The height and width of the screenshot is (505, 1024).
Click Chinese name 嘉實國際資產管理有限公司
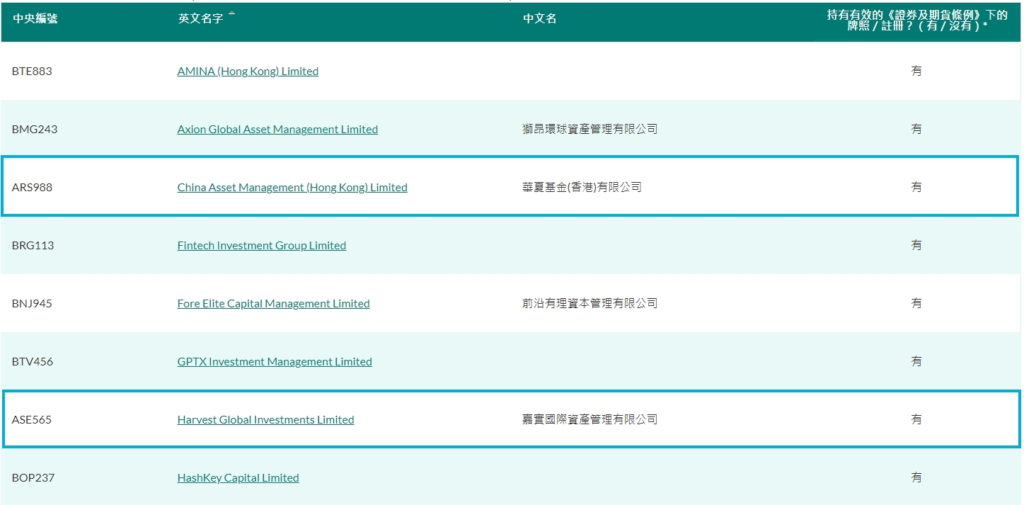(x=590, y=420)
